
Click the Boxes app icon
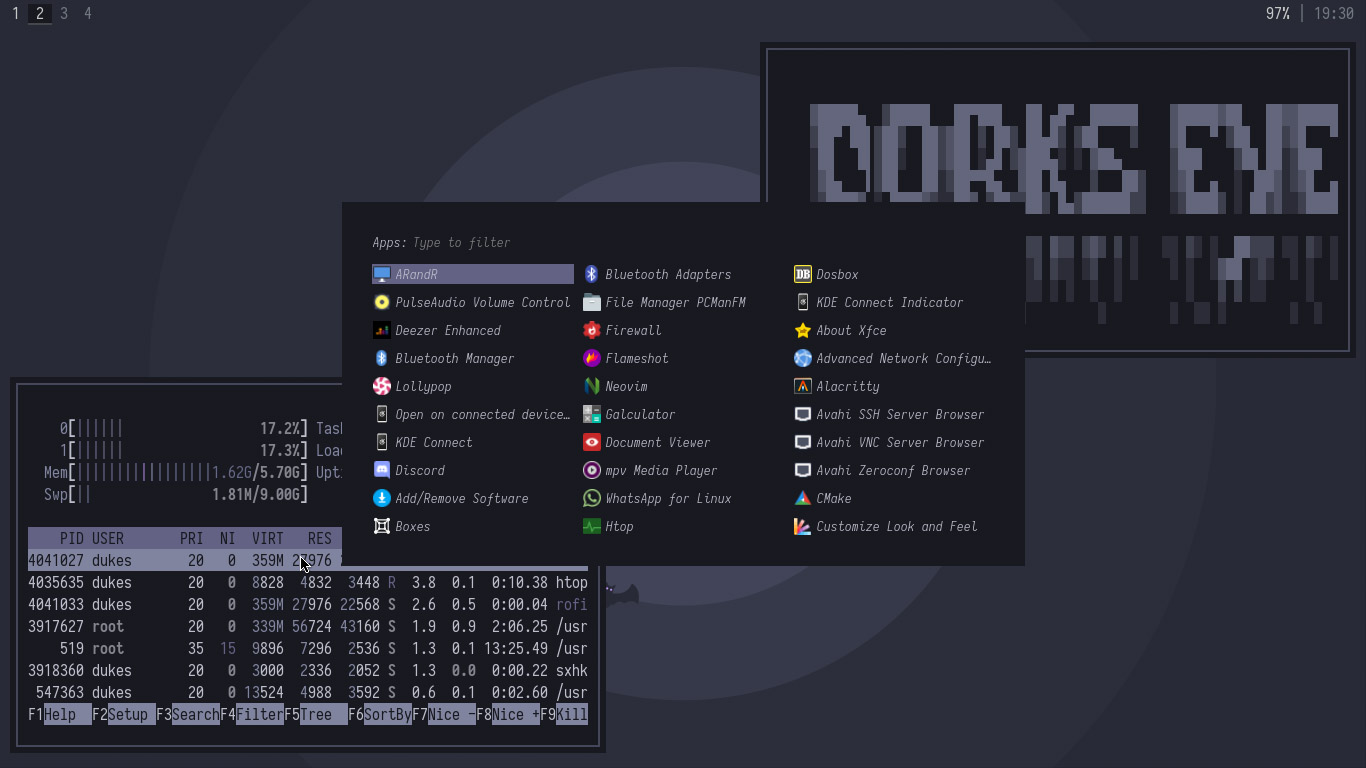[381, 526]
